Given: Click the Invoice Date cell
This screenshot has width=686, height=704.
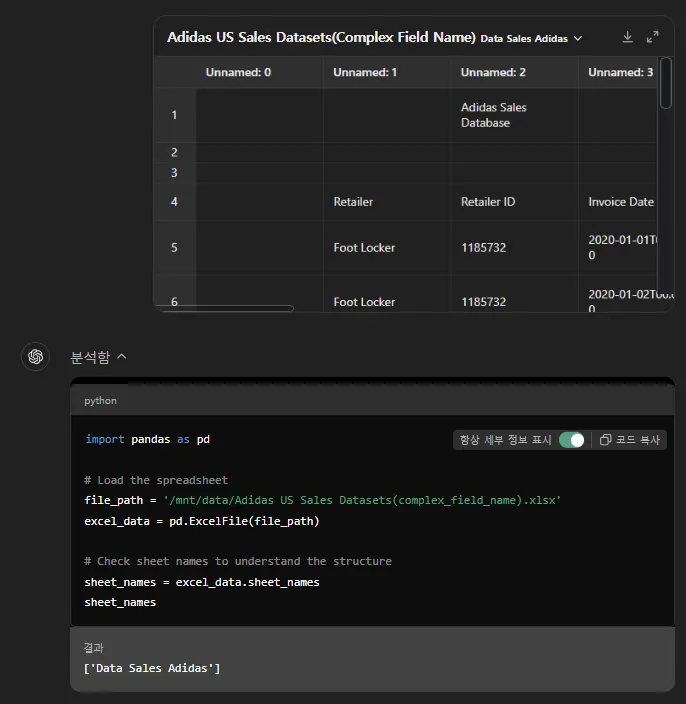Looking at the screenshot, I should pos(620,202).
